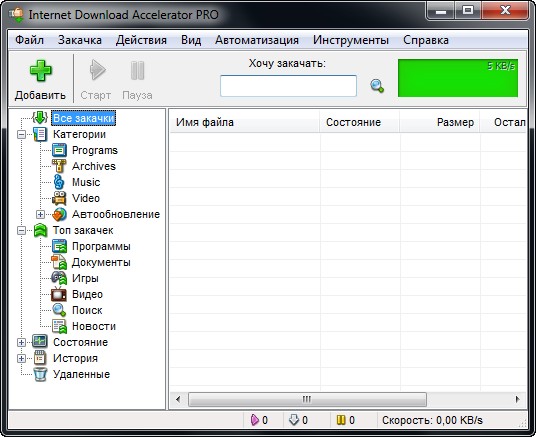The width and height of the screenshot is (536, 437).
Task: Click the application icon in title bar
Action: pyautogui.click(x=16, y=14)
